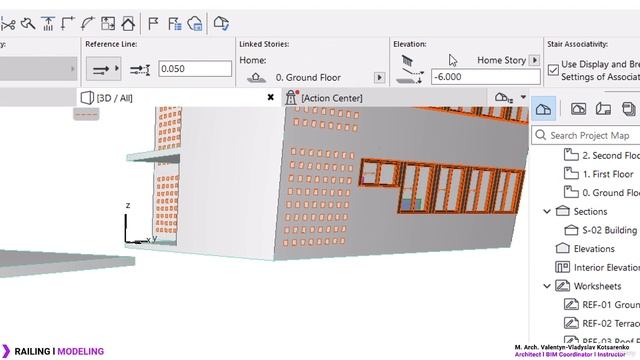The height and width of the screenshot is (360, 640).
Task: Open the REF-01 Ground worksheet
Action: click(x=601, y=305)
